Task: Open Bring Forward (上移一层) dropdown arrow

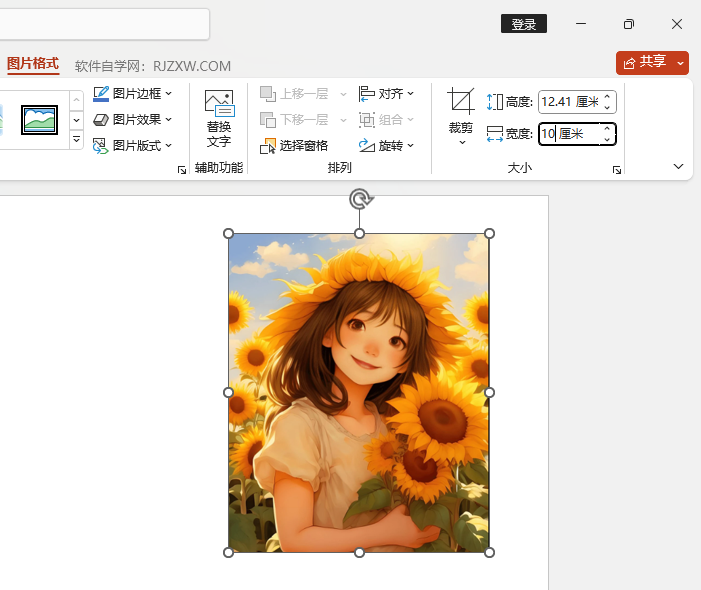Action: [343, 94]
